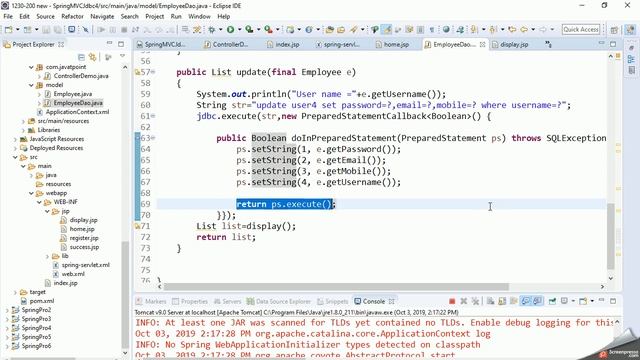Image resolution: width=640 pixels, height=360 pixels.
Task: Open the Data Source Explorer tab
Action: (x=279, y=301)
